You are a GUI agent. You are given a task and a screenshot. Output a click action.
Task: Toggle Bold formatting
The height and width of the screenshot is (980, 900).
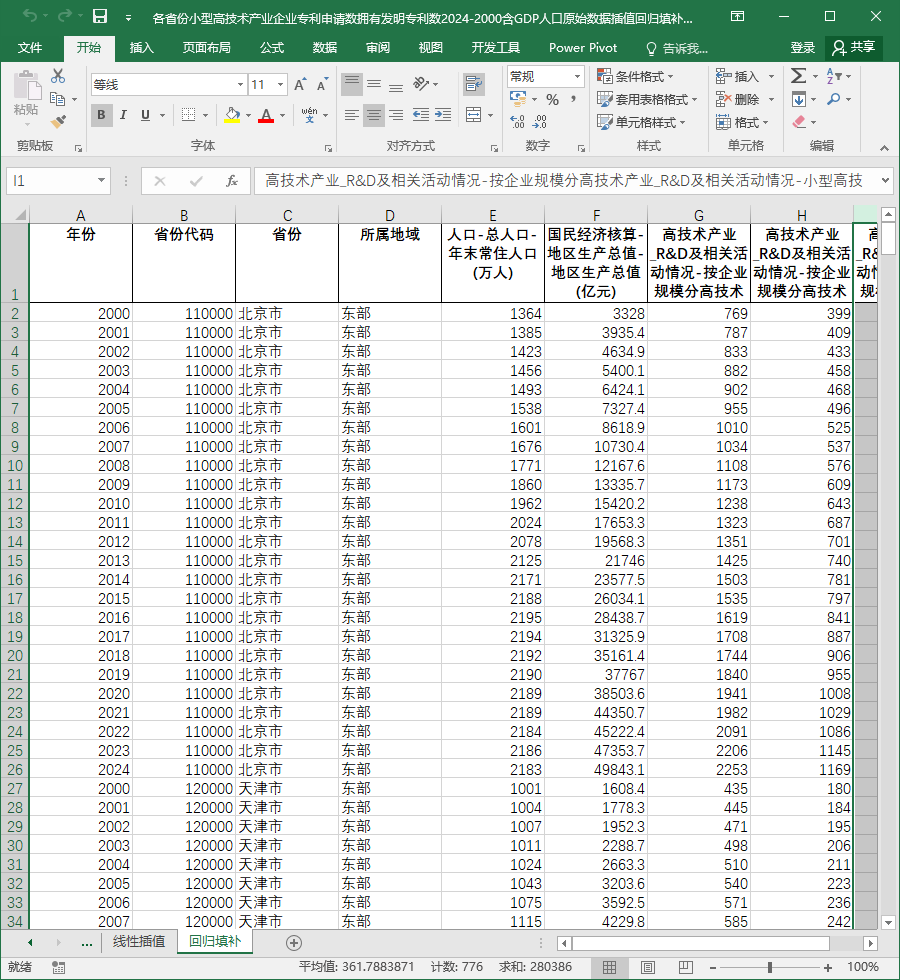pyautogui.click(x=101, y=115)
